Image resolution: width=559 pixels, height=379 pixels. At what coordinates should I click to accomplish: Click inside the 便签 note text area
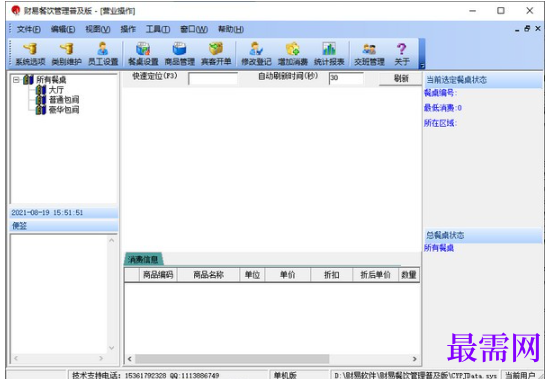[x=59, y=294]
